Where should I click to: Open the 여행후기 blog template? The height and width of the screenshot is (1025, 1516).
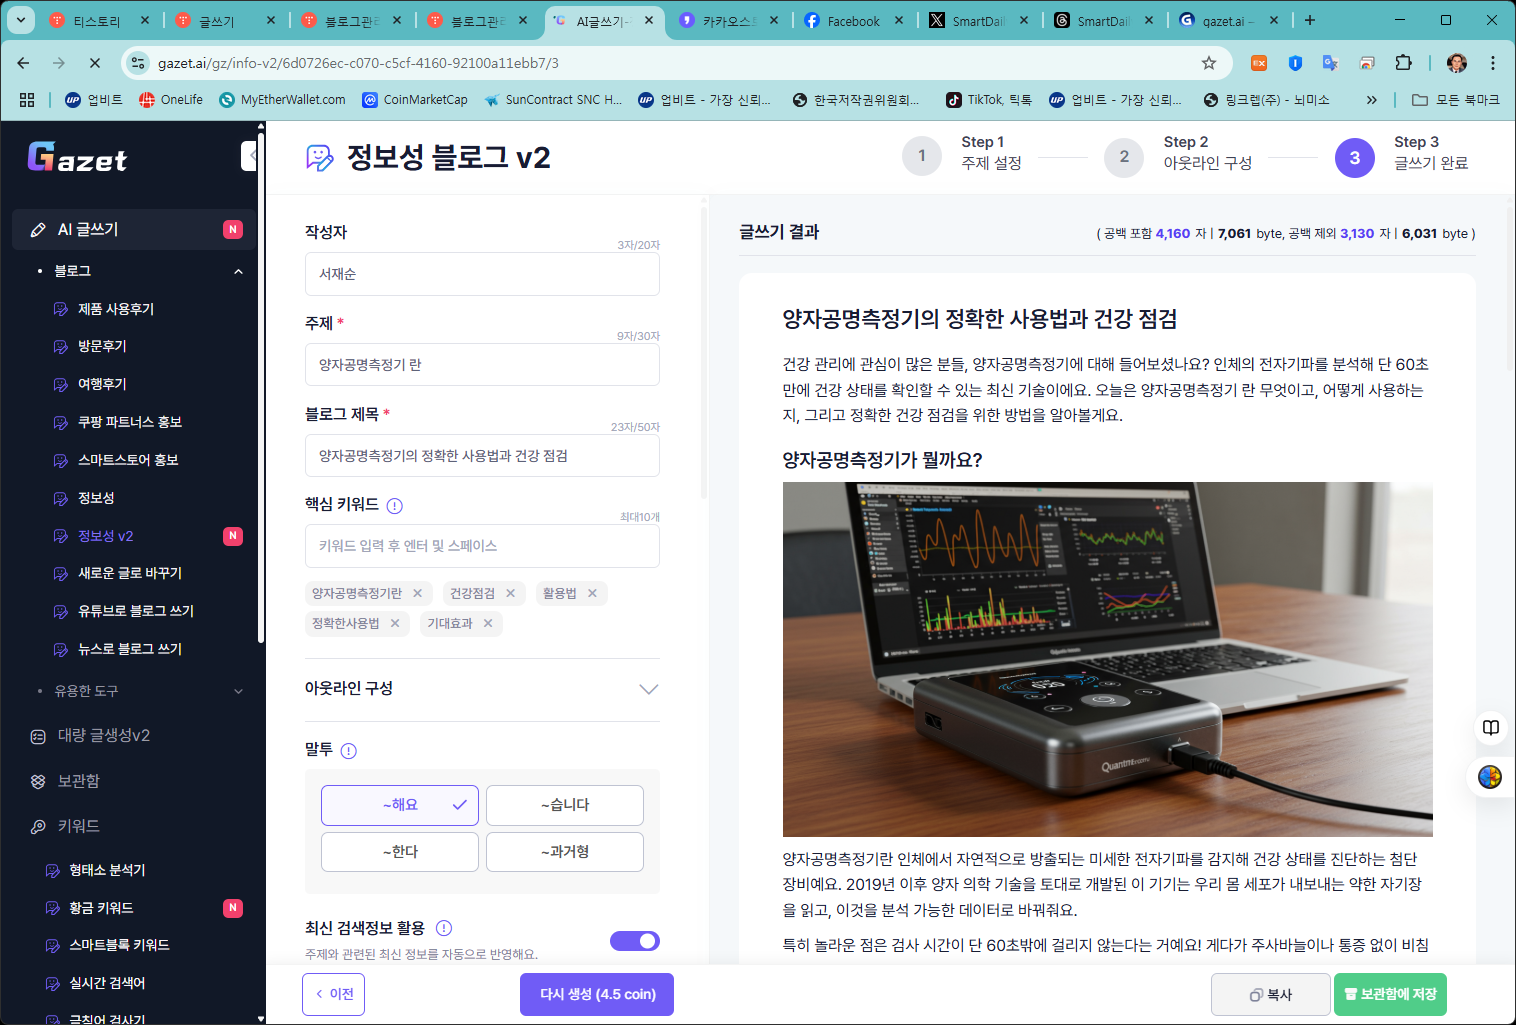click(102, 384)
